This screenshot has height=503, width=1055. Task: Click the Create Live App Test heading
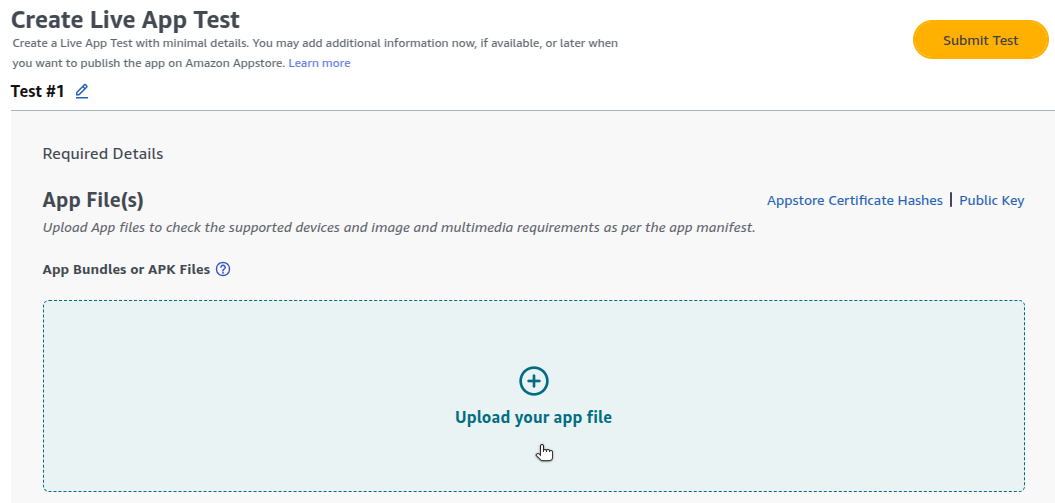(125, 19)
